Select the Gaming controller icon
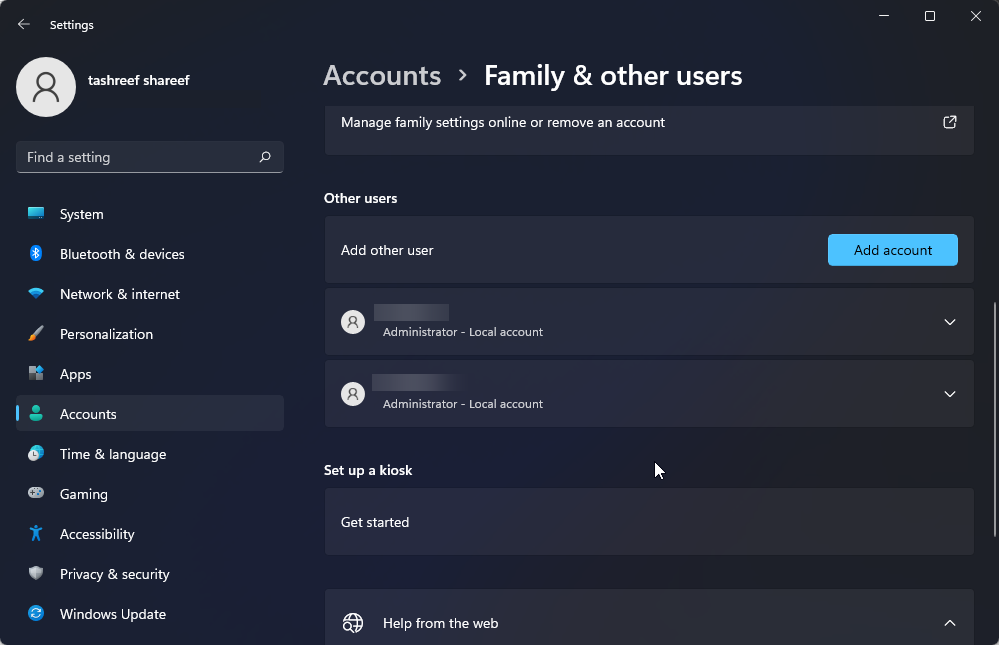Viewport: 999px width, 645px height. click(x=36, y=494)
